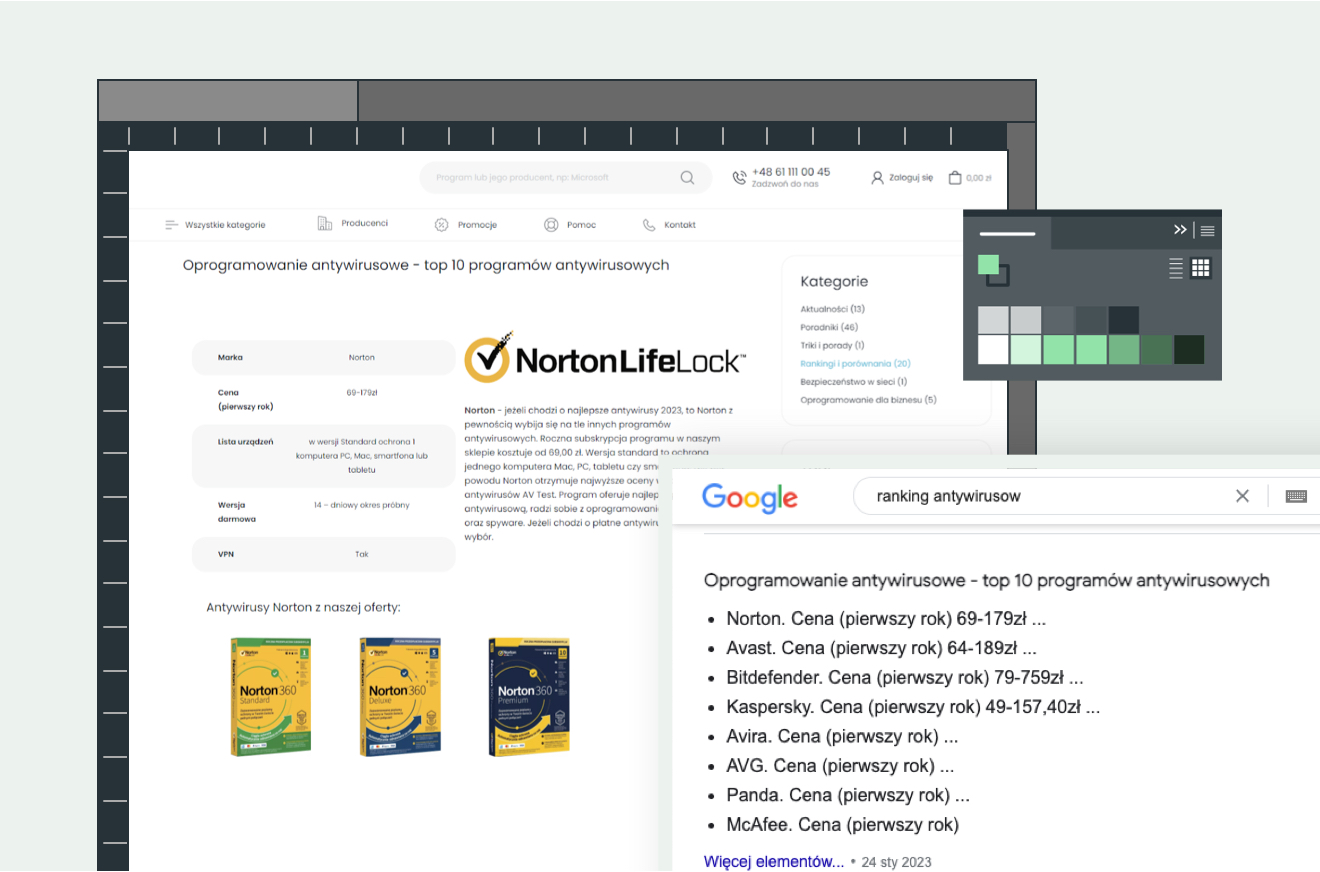
Task: Click the Wersja darmowa table row
Action: pyautogui.click(x=323, y=512)
